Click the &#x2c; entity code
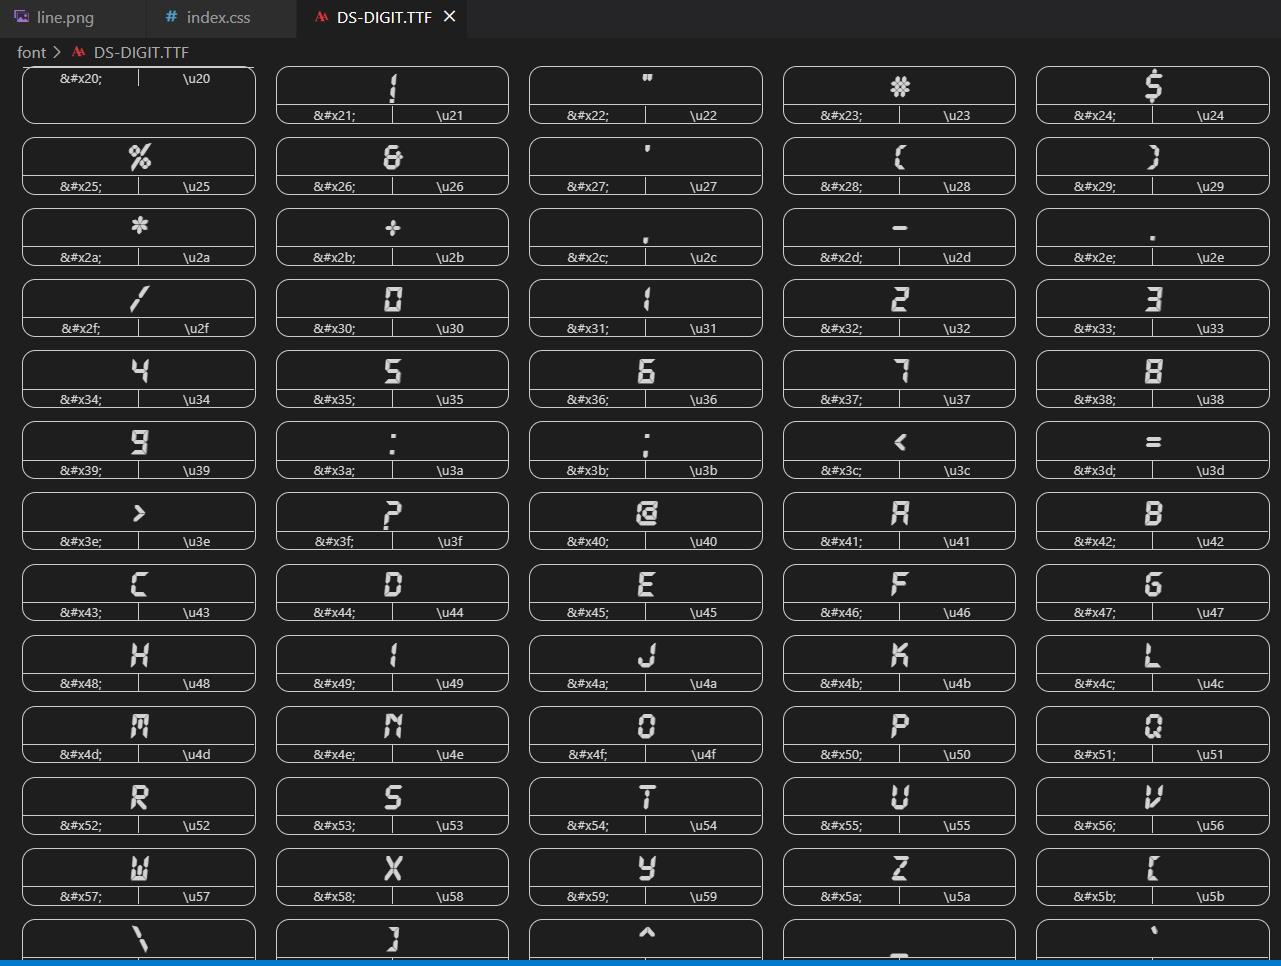 (588, 257)
